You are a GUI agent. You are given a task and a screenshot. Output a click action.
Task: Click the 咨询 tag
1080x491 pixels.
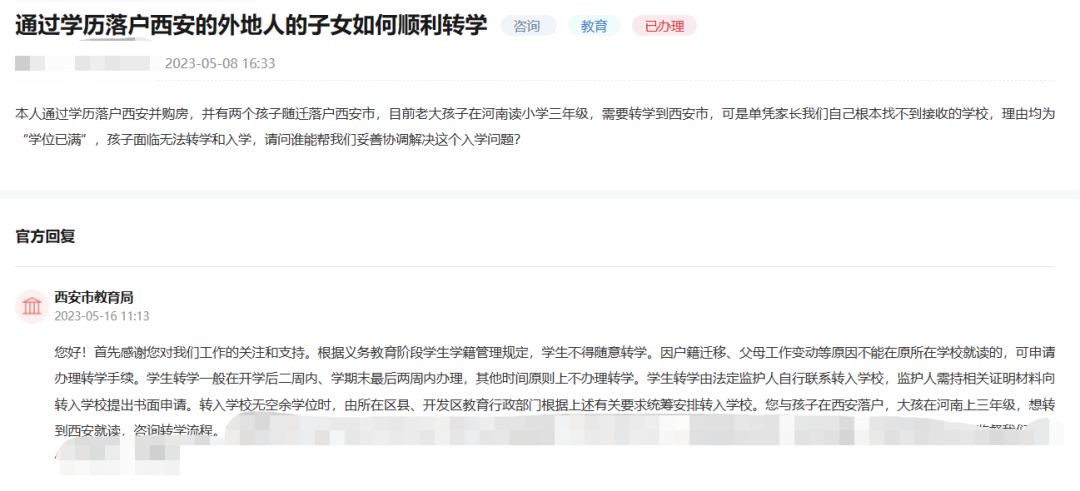[528, 26]
